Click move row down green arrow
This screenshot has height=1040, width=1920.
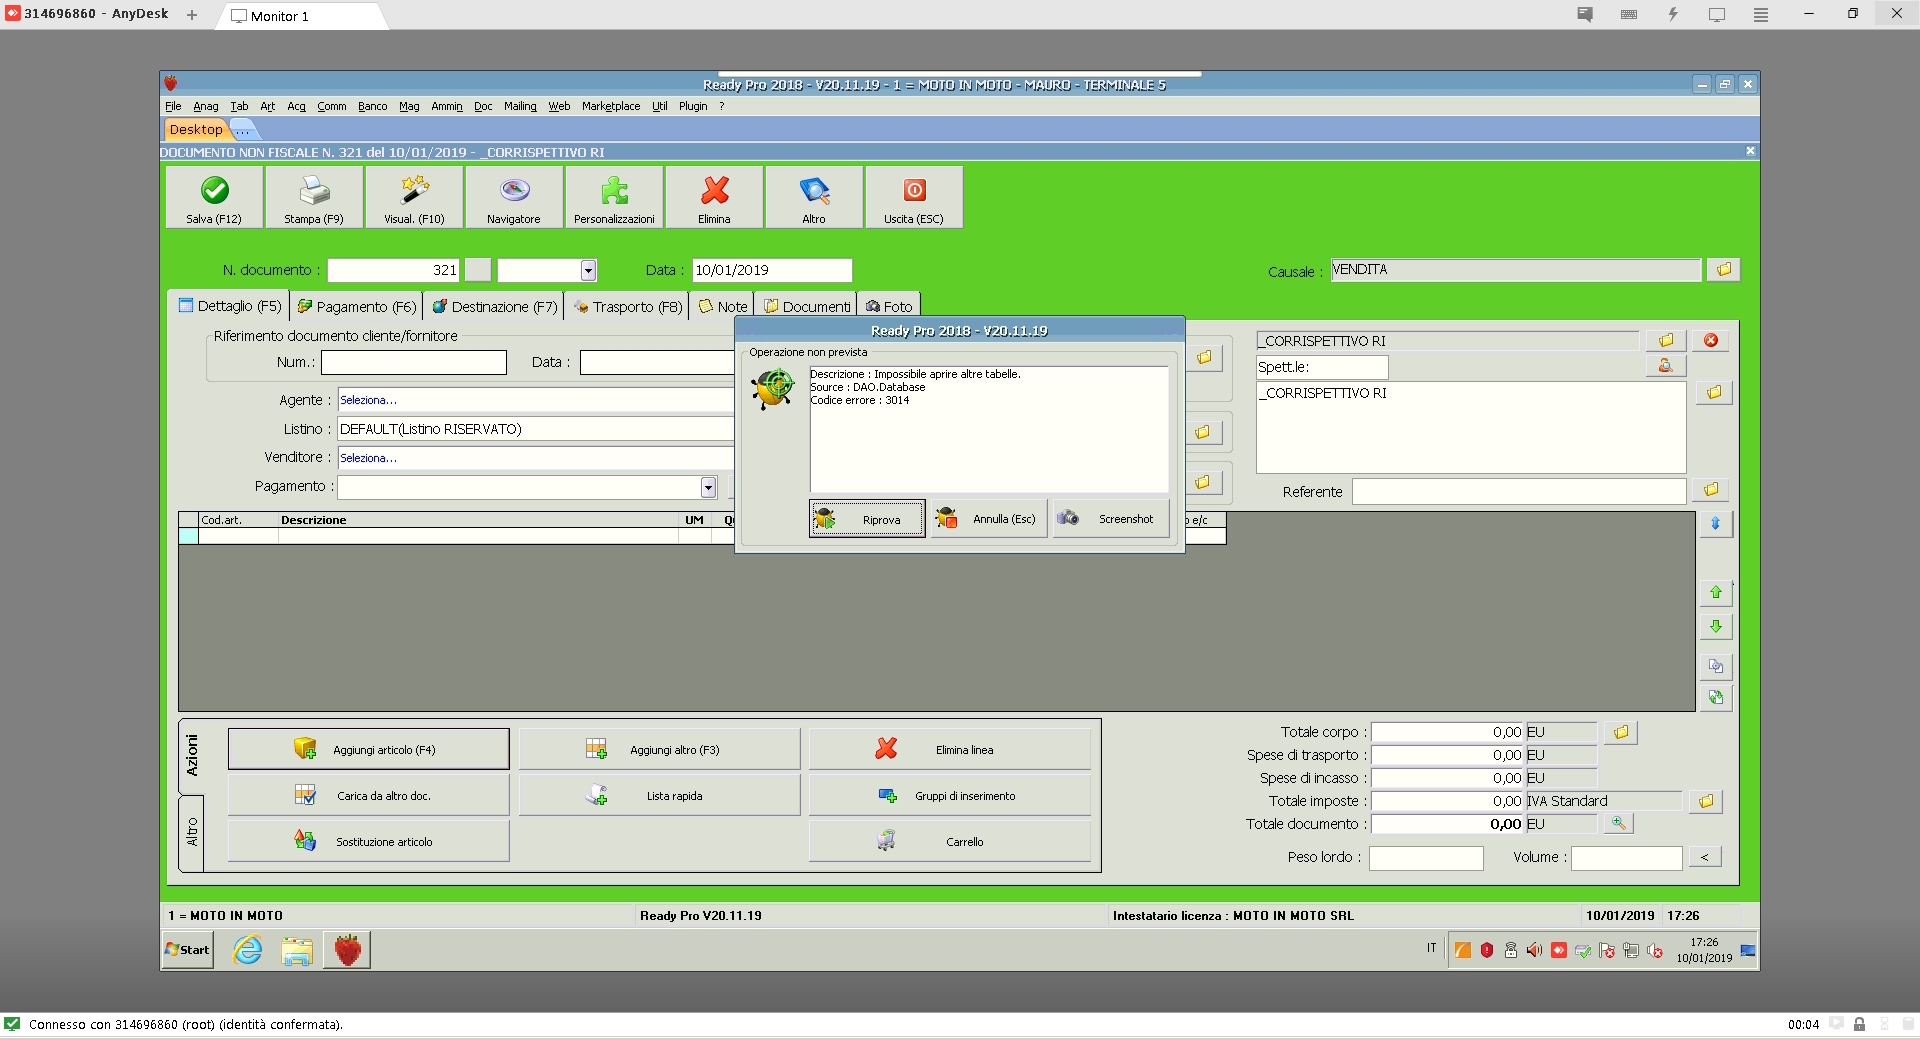tap(1716, 626)
